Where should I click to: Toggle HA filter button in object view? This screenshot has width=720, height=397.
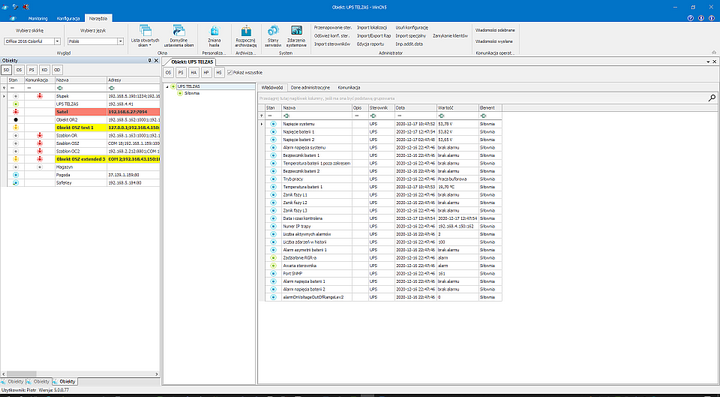point(194,72)
